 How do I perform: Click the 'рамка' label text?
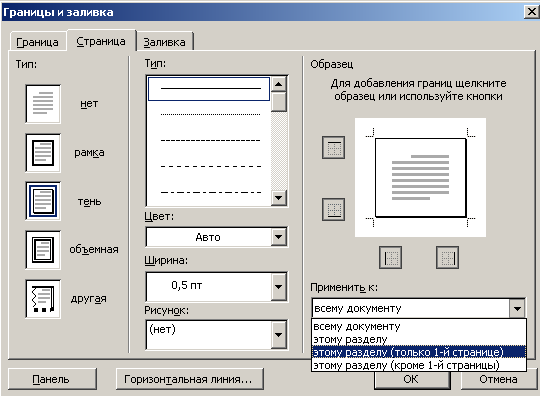coord(89,153)
